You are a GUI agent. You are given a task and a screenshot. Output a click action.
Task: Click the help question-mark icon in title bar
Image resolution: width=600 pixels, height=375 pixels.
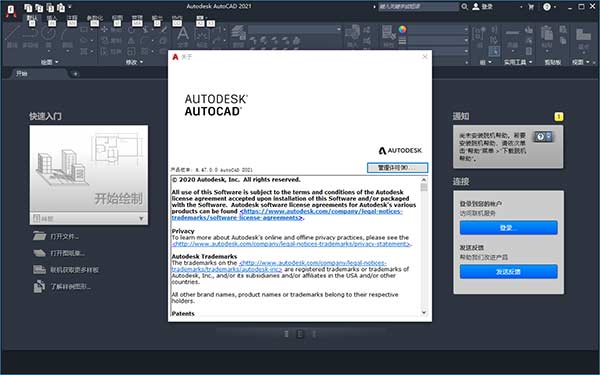pyautogui.click(x=547, y=7)
